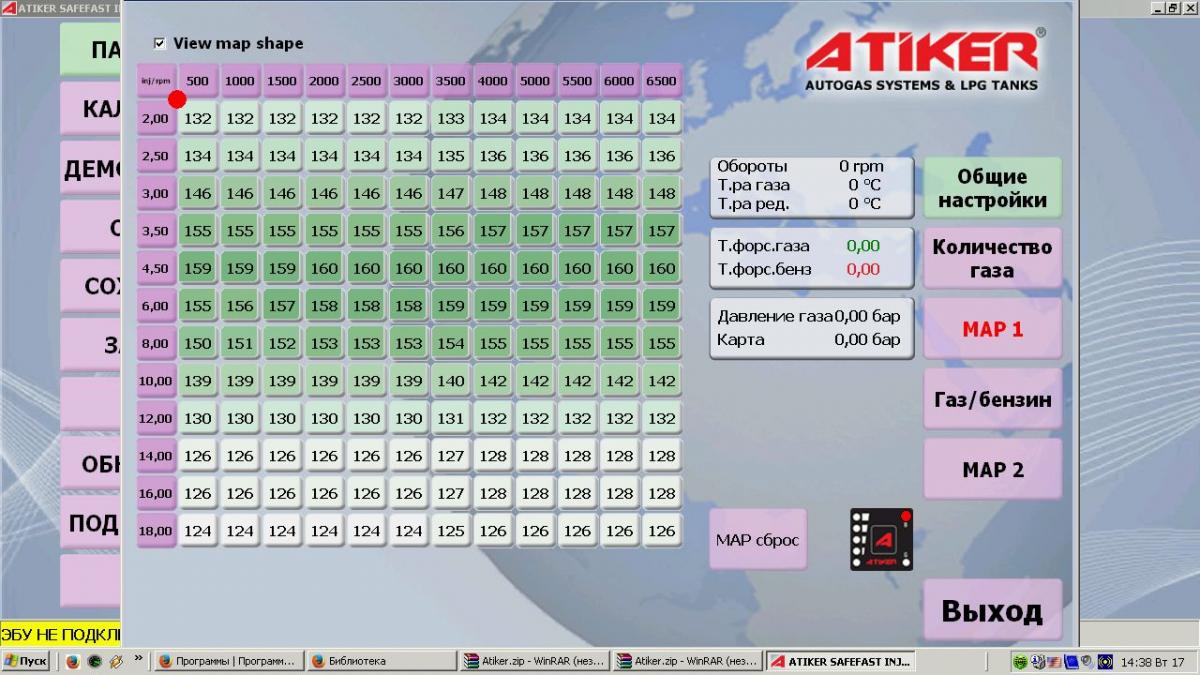Select the 500 rpm column header
Screen dimensions: 1200x675
coord(198,81)
